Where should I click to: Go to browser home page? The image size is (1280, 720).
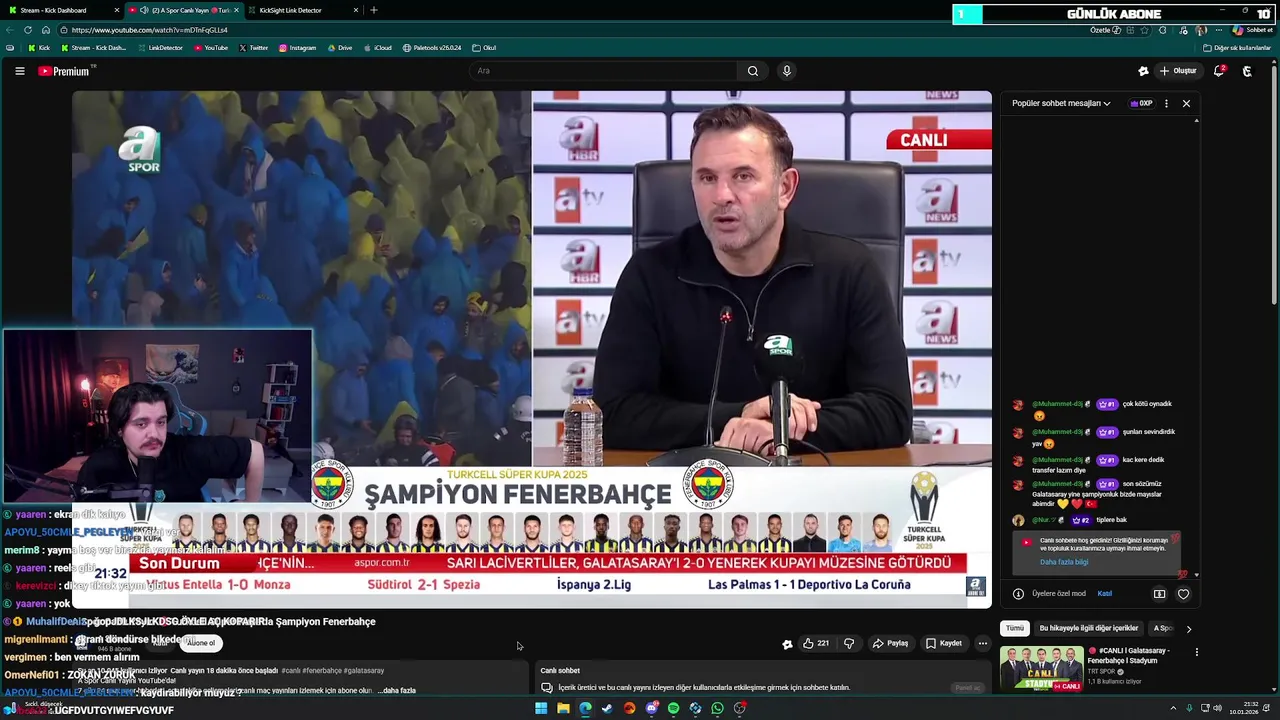pyautogui.click(x=45, y=30)
